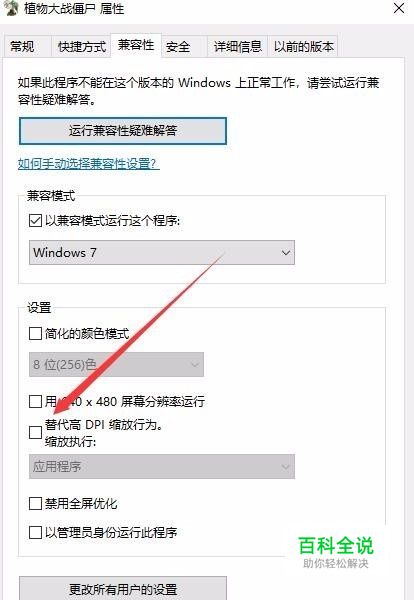Image resolution: width=414 pixels, height=600 pixels.
Task: Enable the 简化的颜色模式 checkbox
Action: tap(36, 333)
